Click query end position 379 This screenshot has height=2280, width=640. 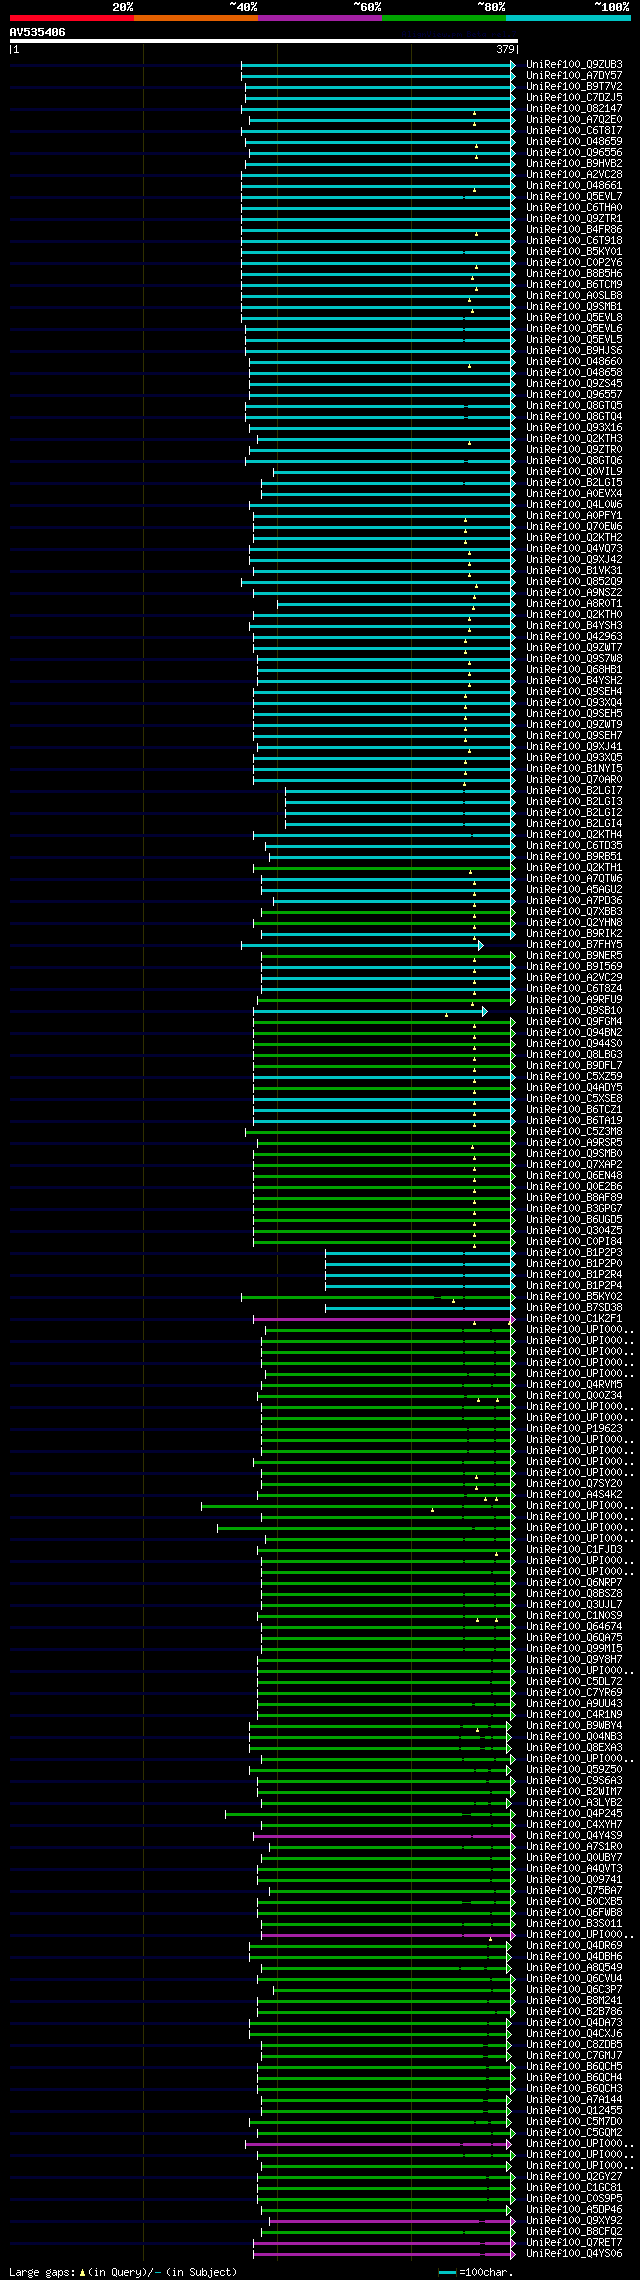[505, 49]
